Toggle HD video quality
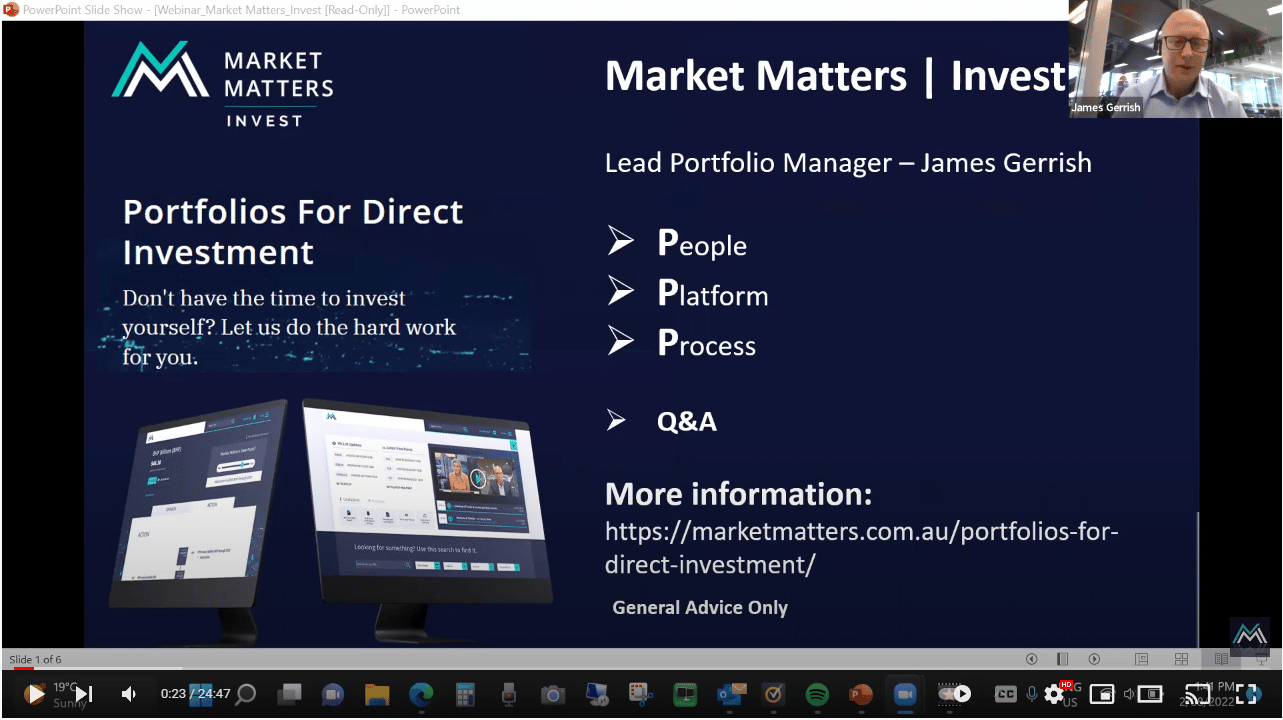1283x720 pixels. tap(1066, 683)
